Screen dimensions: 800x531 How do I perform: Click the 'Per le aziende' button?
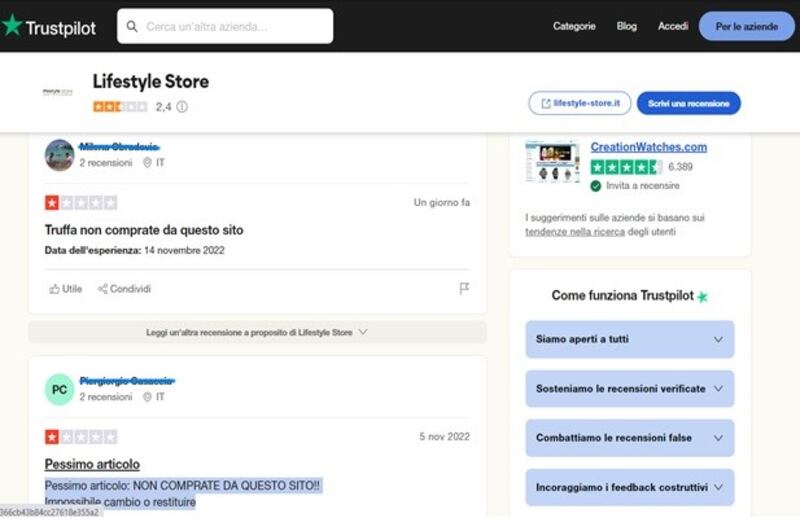coord(746,27)
